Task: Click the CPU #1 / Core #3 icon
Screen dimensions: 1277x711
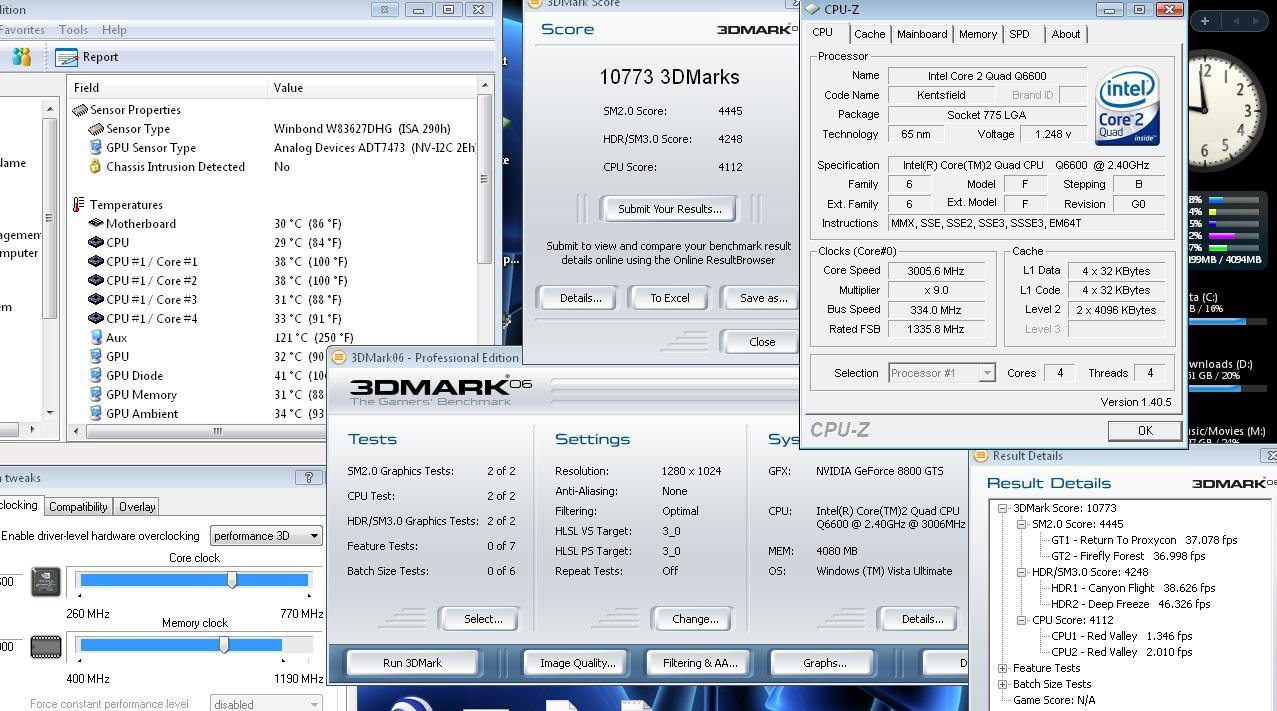Action: pos(96,300)
